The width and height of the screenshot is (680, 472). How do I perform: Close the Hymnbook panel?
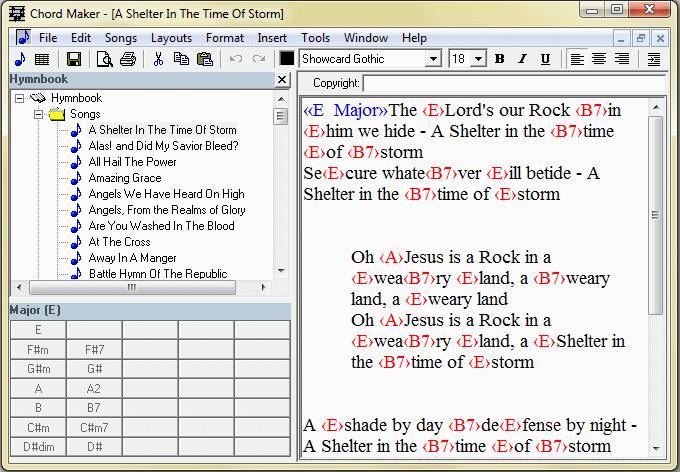282,79
